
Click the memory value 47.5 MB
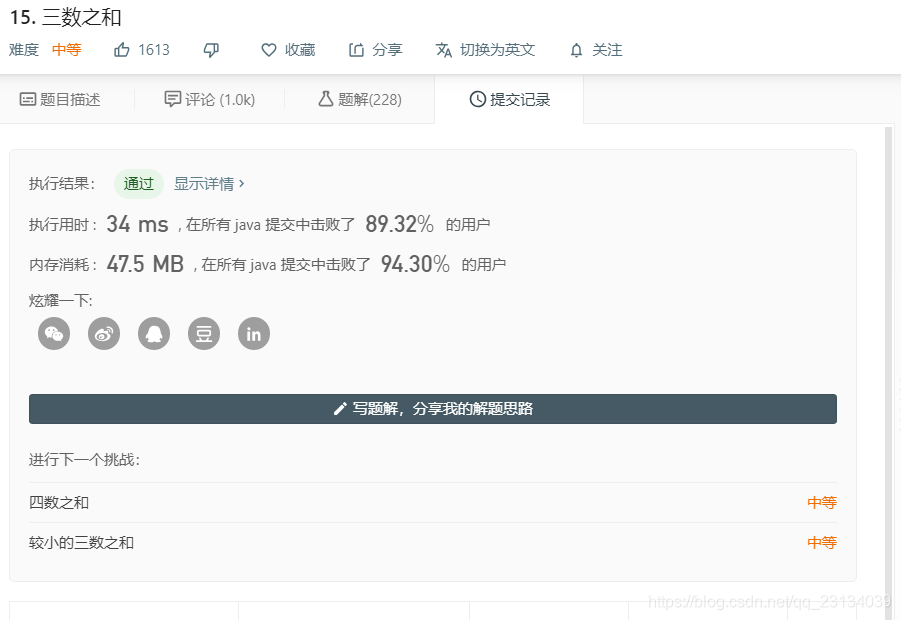pos(145,264)
